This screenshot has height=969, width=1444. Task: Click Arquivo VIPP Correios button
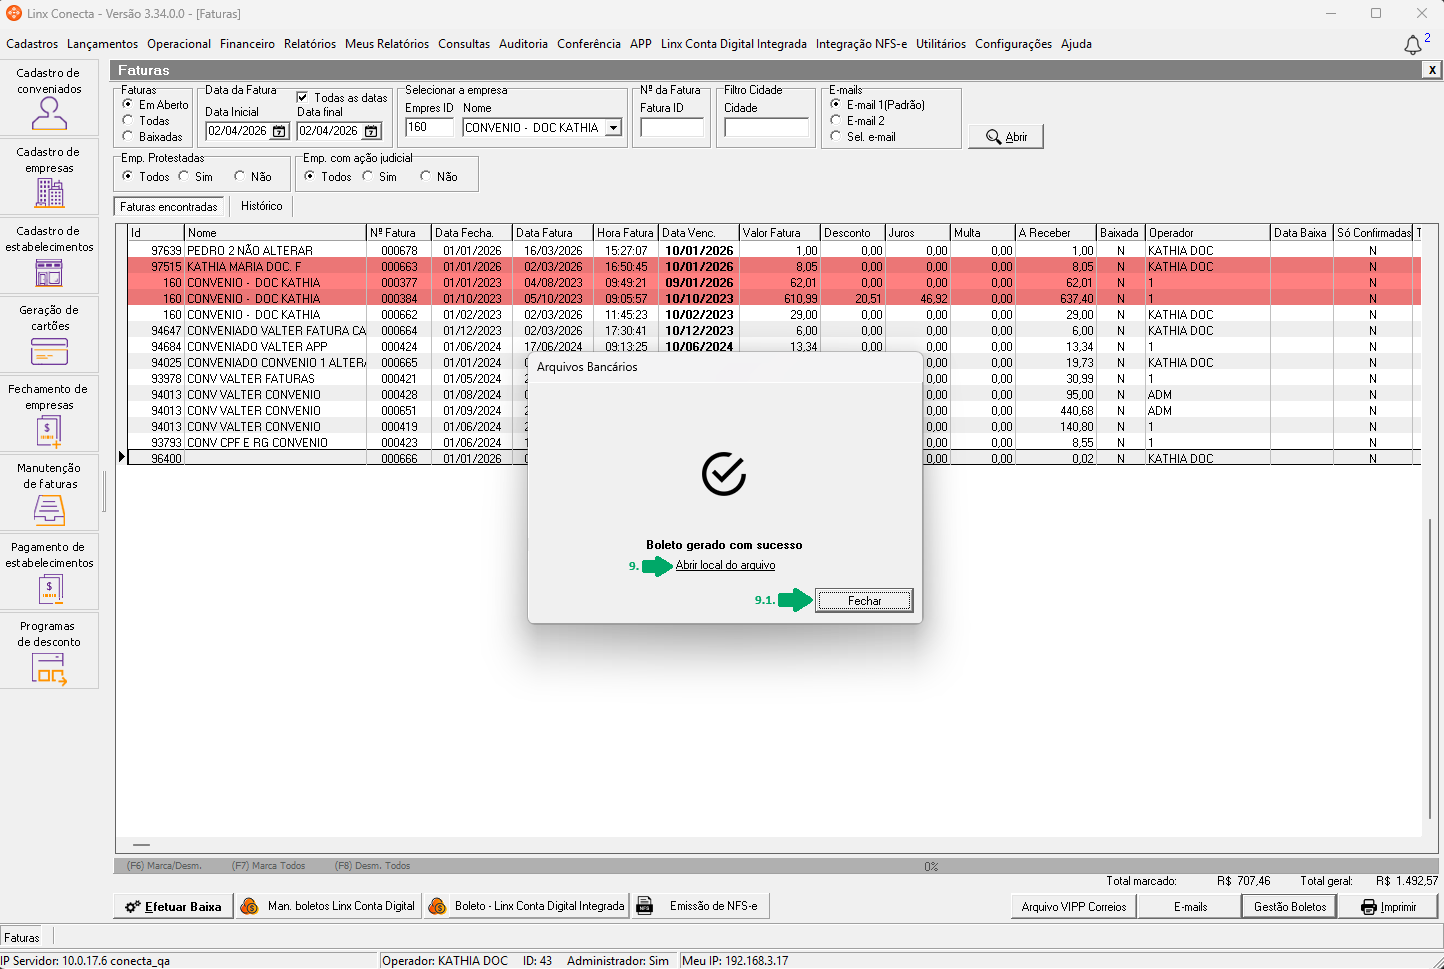1074,907
